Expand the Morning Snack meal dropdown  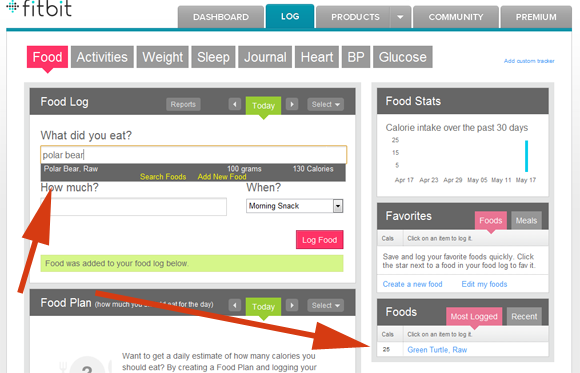(338, 206)
